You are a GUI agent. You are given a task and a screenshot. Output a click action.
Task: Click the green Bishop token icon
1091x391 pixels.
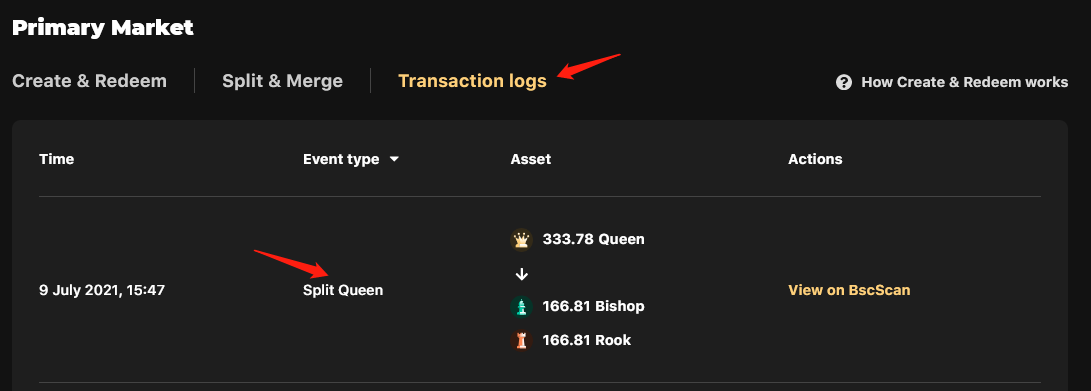click(521, 307)
